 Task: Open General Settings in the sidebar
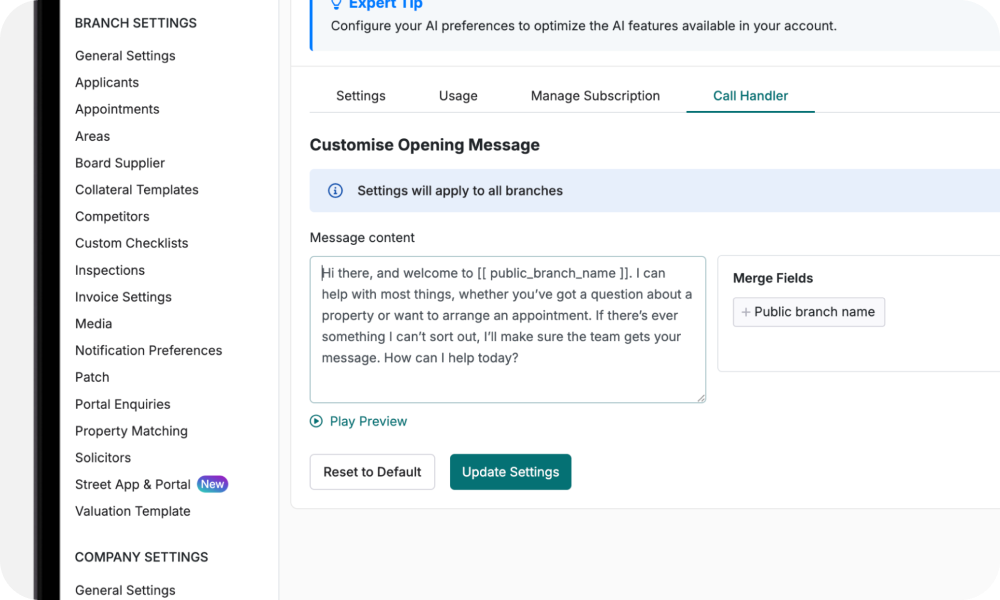(125, 55)
